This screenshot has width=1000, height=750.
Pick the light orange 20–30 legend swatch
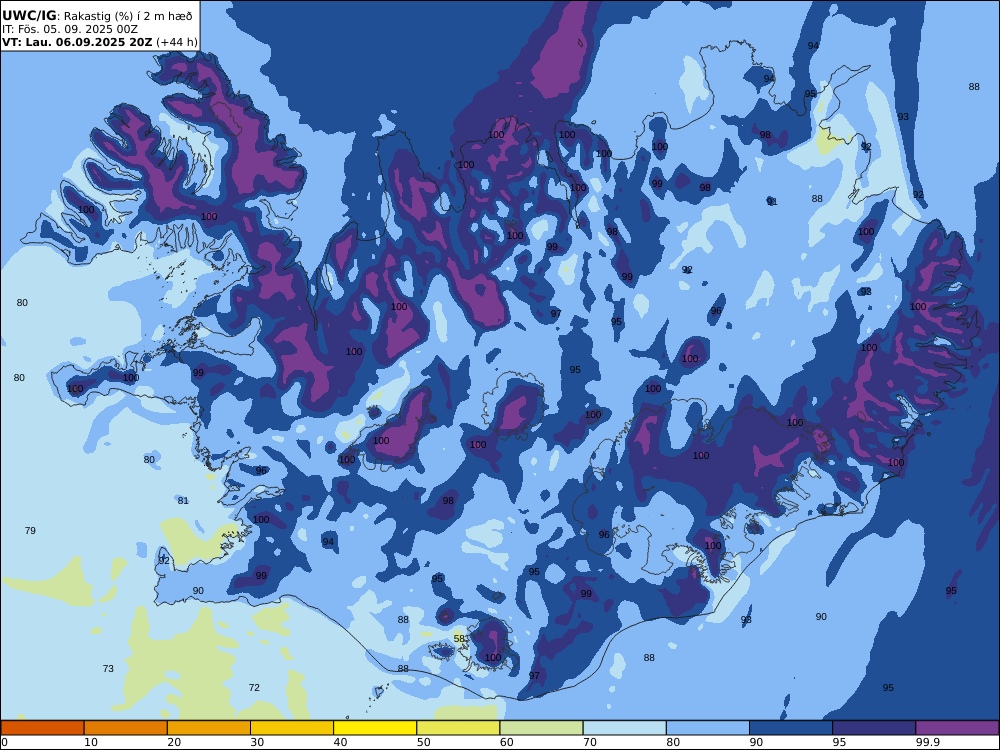tap(209, 728)
